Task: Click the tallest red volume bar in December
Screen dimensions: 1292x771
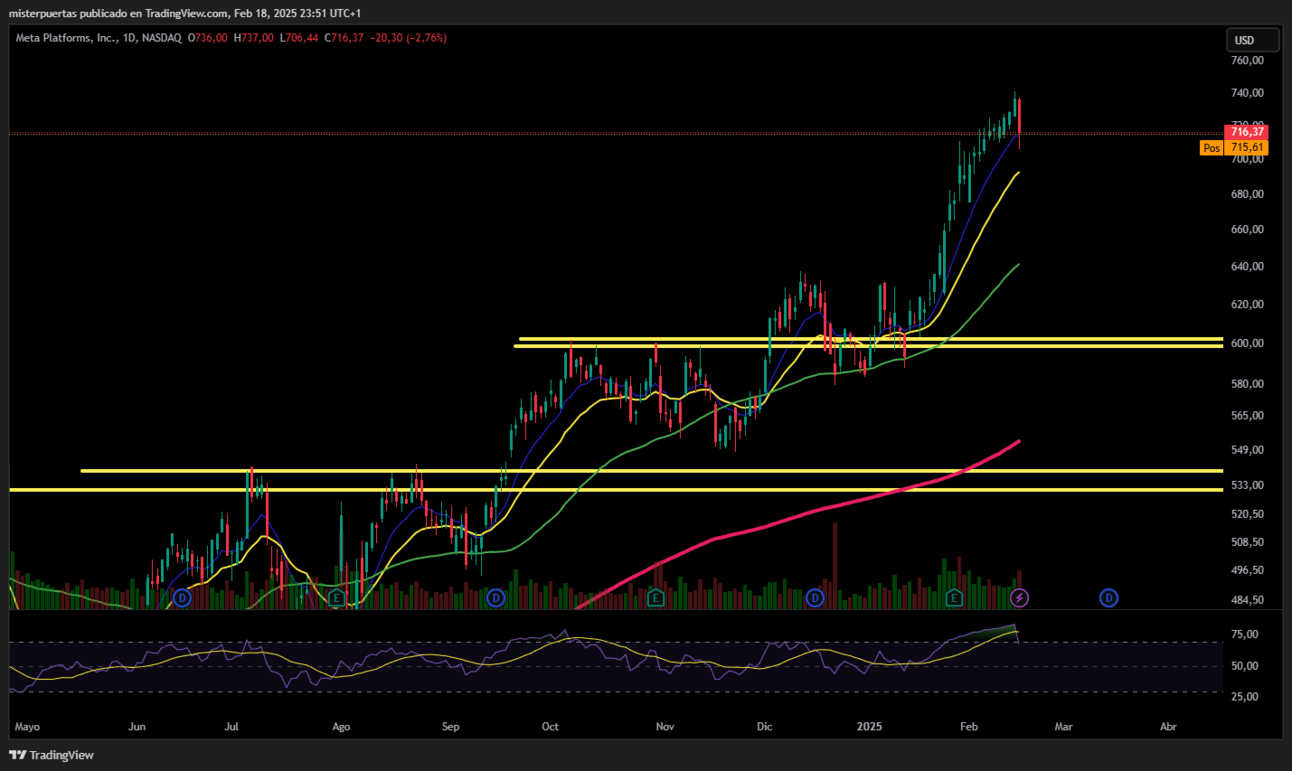Action: click(x=833, y=566)
